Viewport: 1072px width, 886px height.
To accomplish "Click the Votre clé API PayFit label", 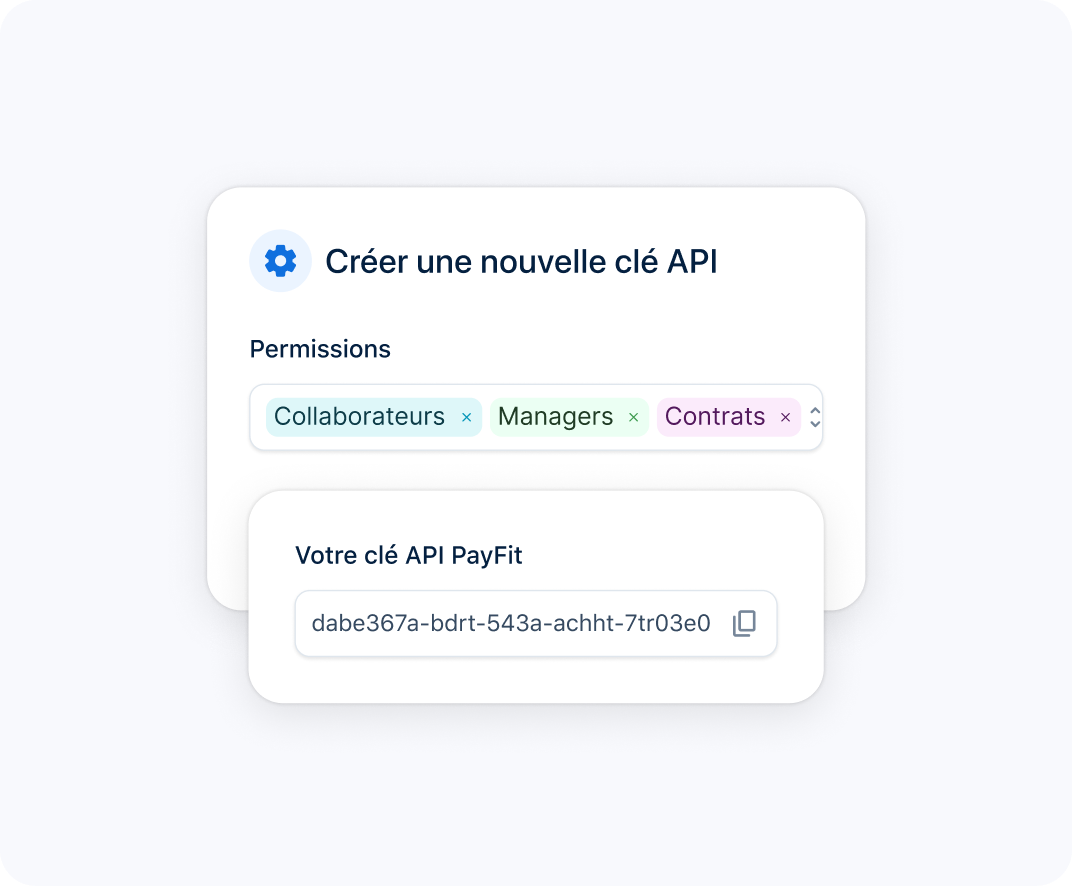I will point(409,555).
